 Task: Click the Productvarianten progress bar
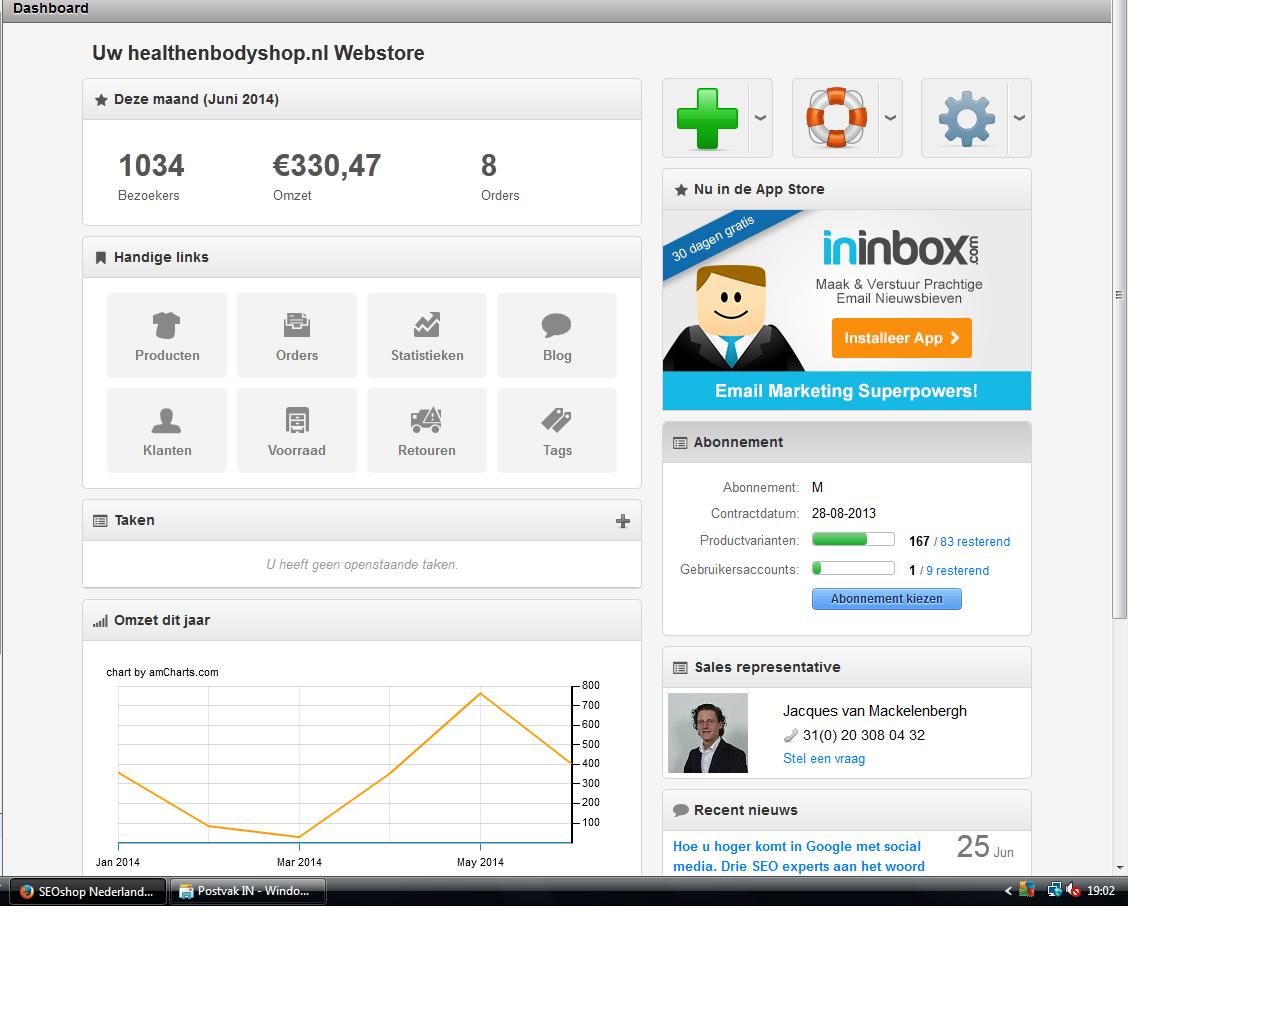(853, 539)
